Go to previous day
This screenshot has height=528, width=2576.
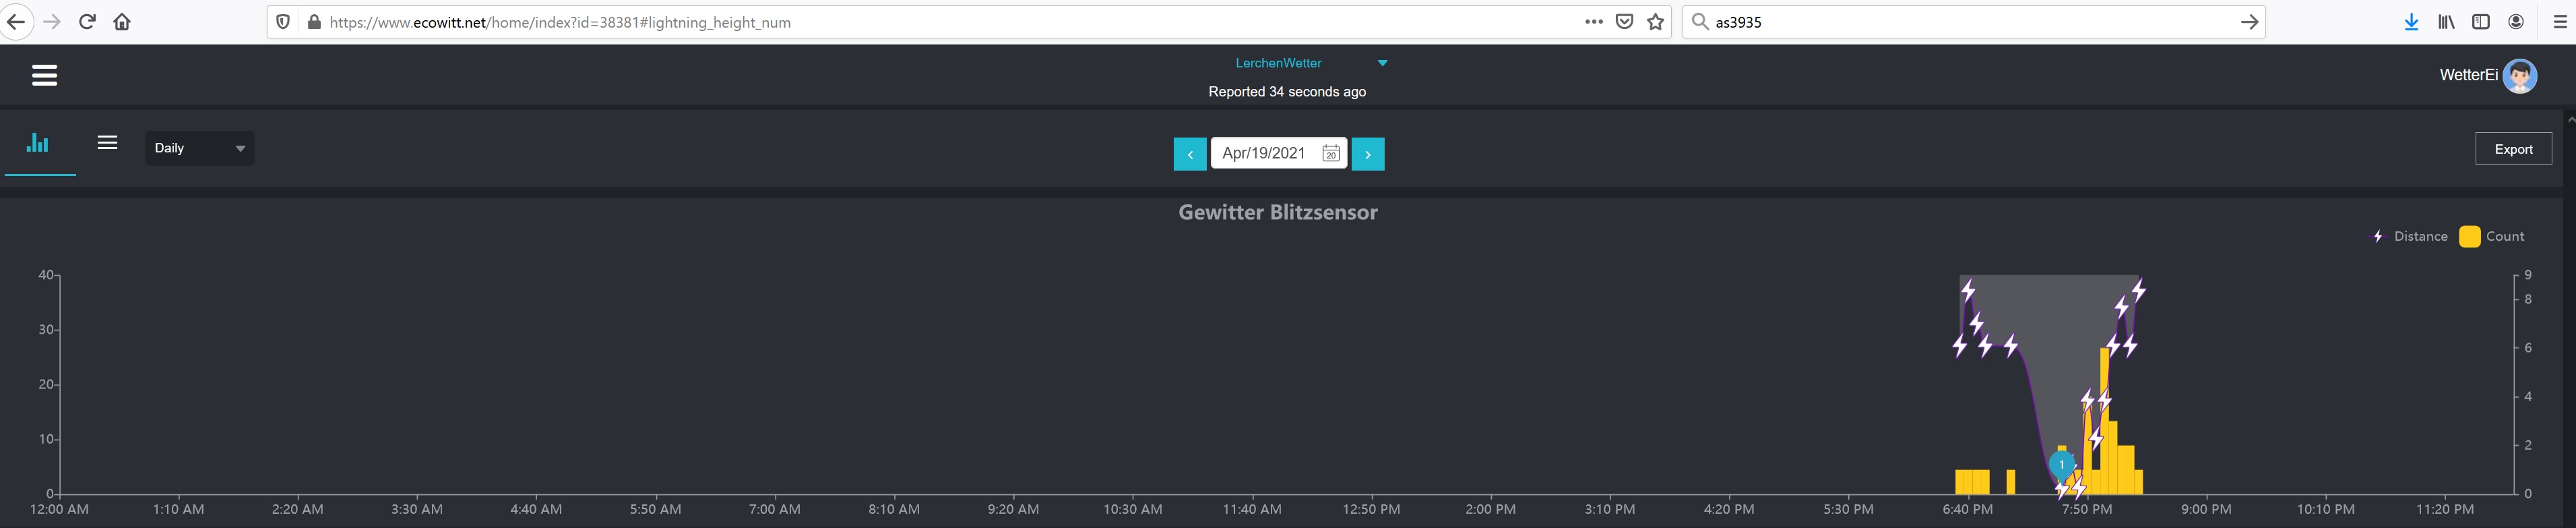coord(1189,154)
